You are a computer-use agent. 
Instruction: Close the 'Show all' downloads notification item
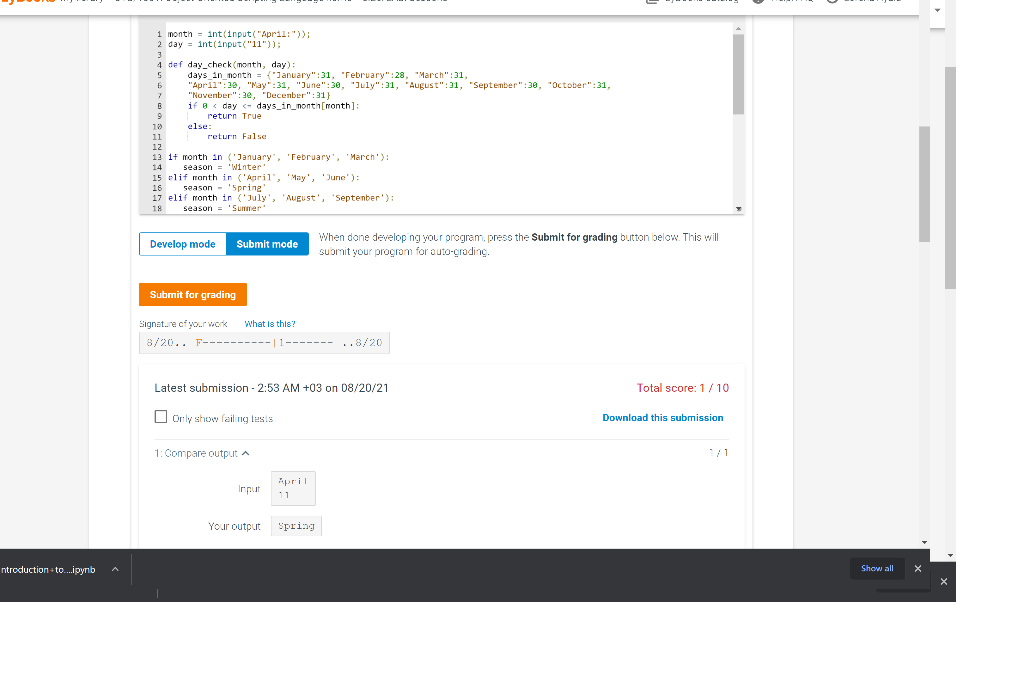click(917, 568)
